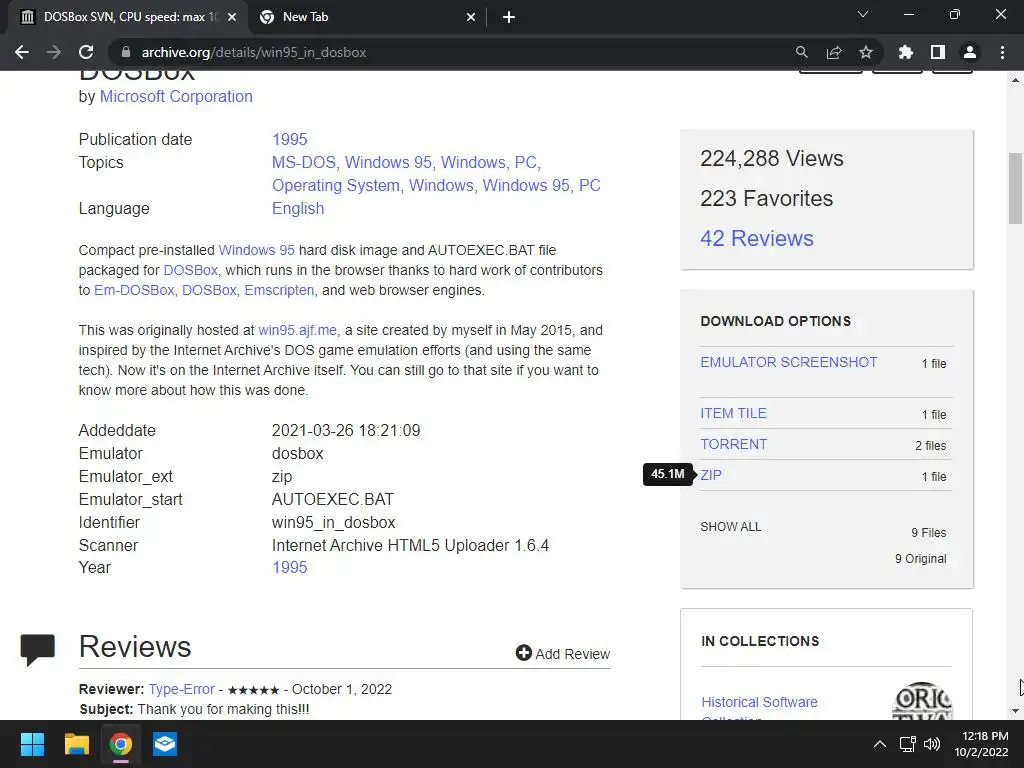Image resolution: width=1024 pixels, height=768 pixels.
Task: Open ITEM TILE download option
Action: point(733,413)
